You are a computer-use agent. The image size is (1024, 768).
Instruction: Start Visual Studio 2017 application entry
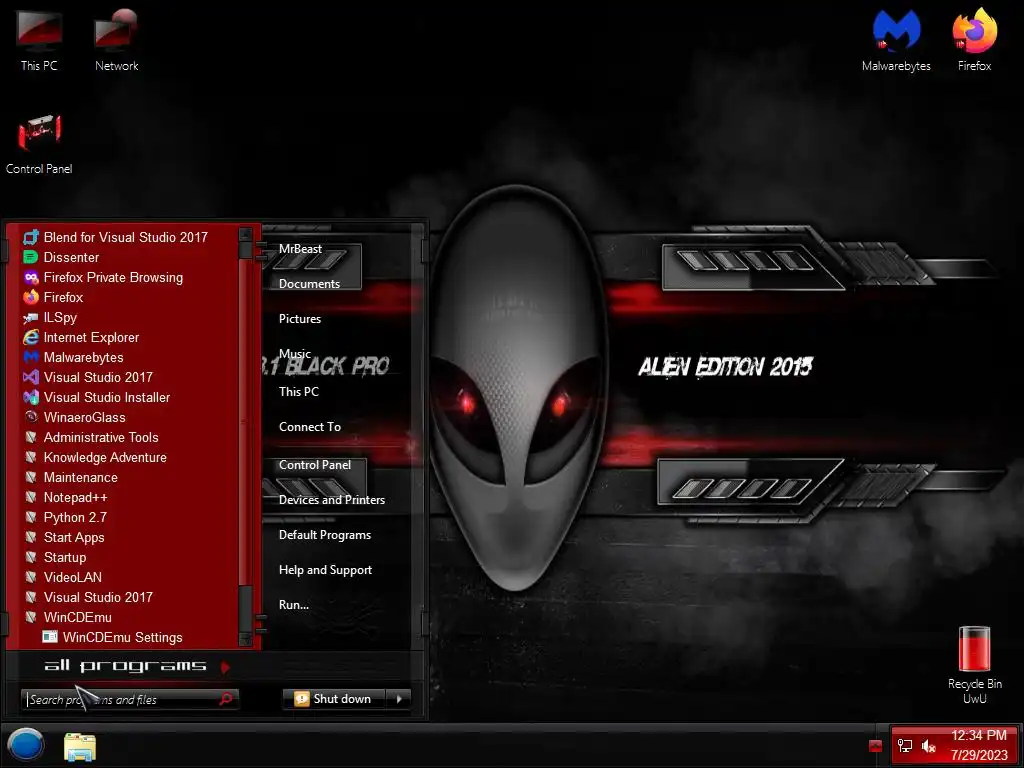[88, 377]
